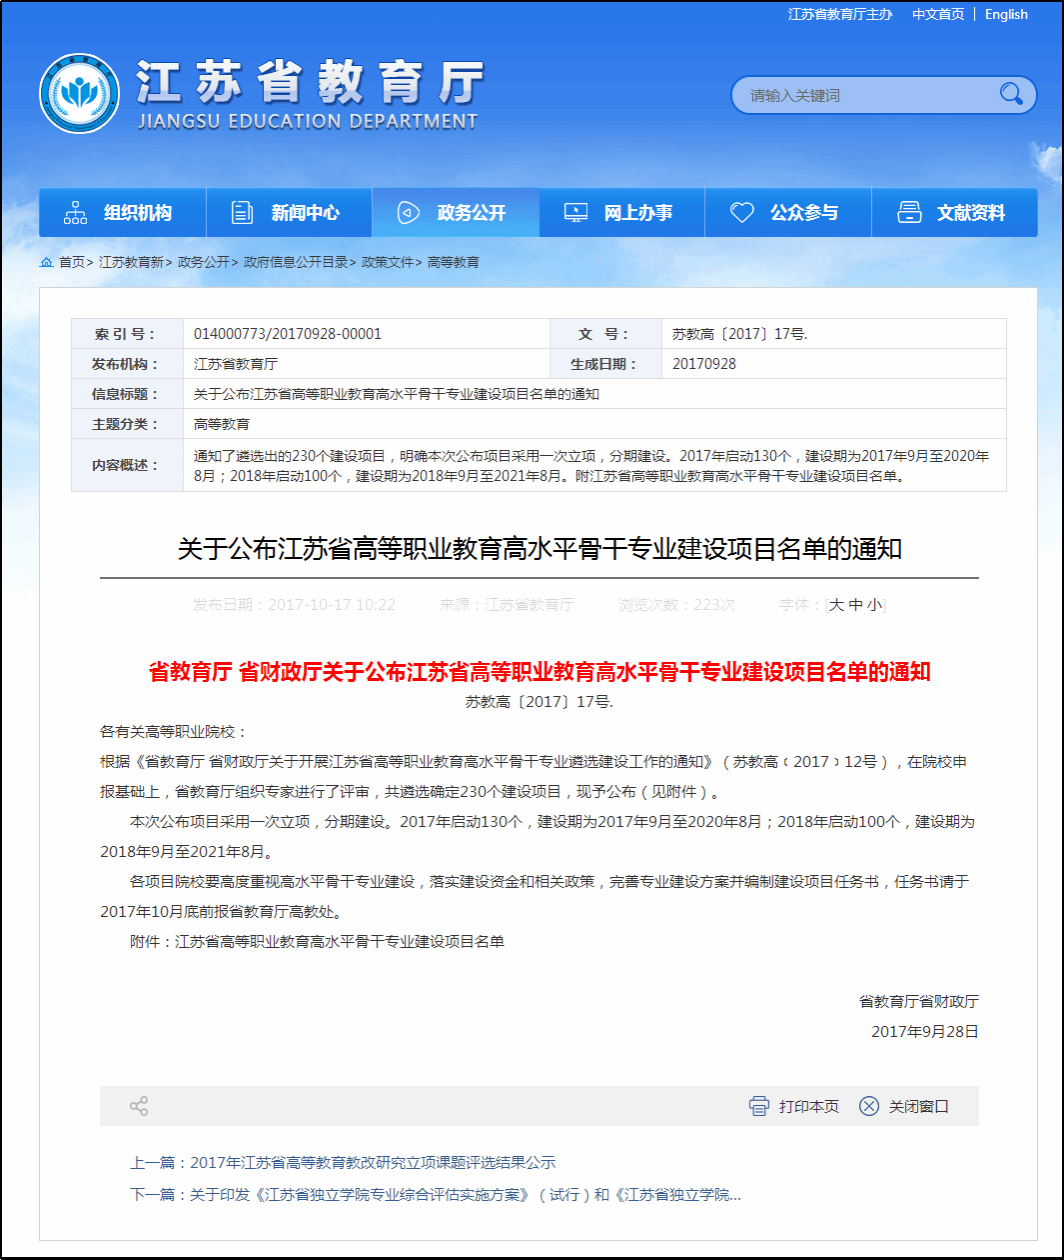The height and width of the screenshot is (1260, 1064).
Task: Open the 政务公开 menu tab
Action: coord(455,213)
